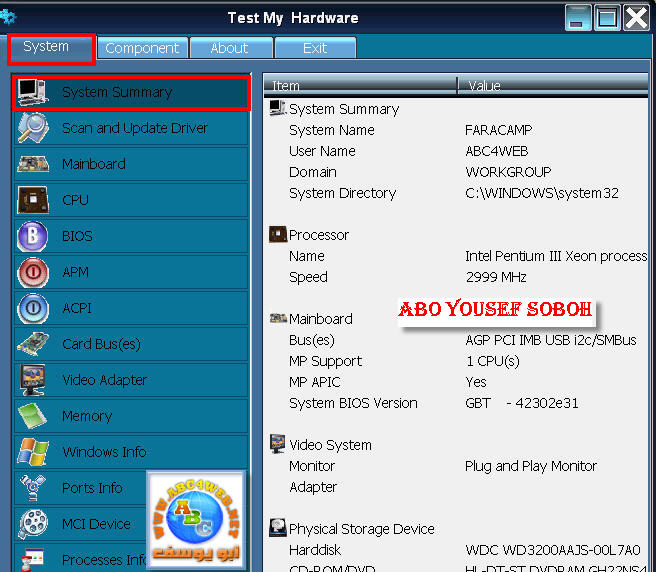Click the blue ACPI power icon
656x572 pixels.
tap(33, 308)
